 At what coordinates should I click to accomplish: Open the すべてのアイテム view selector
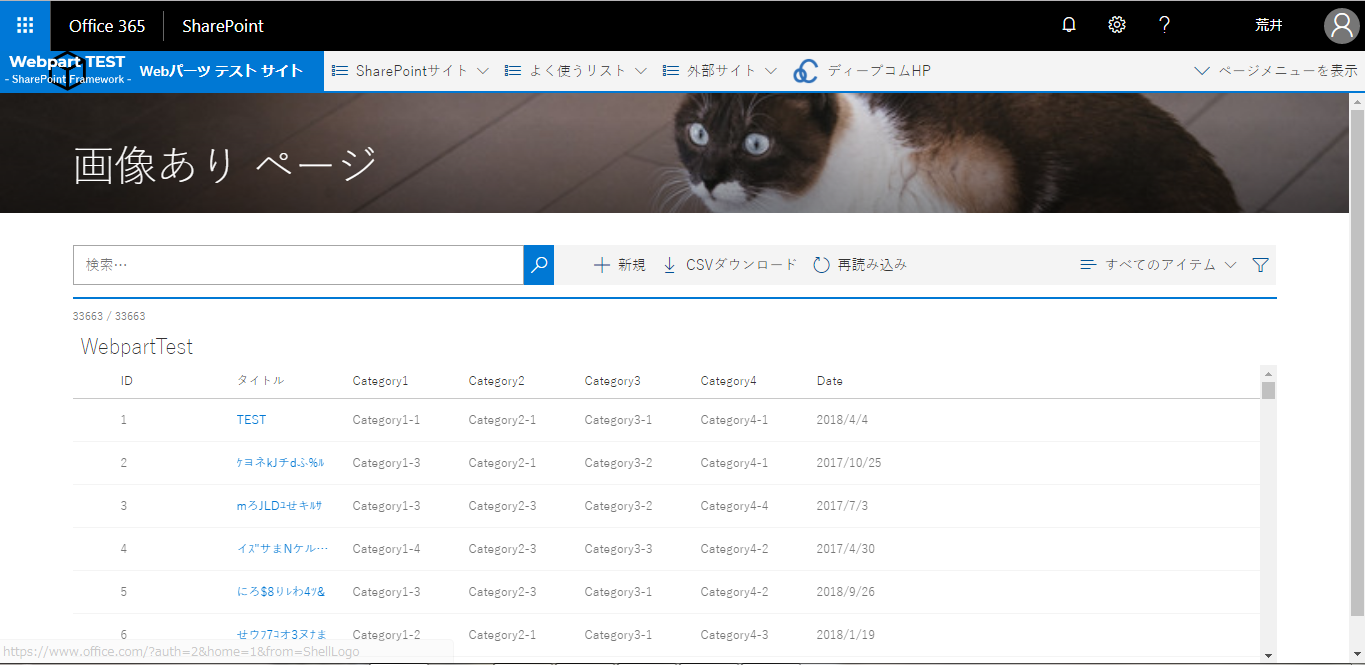click(x=1159, y=265)
